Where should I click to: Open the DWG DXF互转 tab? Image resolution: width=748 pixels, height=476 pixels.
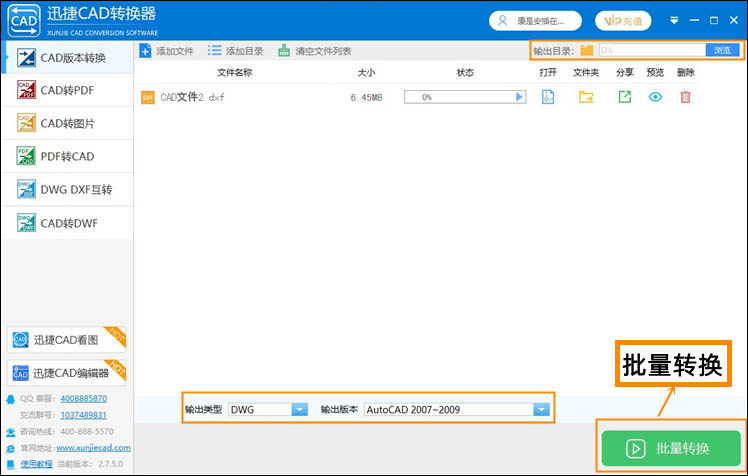[68, 189]
